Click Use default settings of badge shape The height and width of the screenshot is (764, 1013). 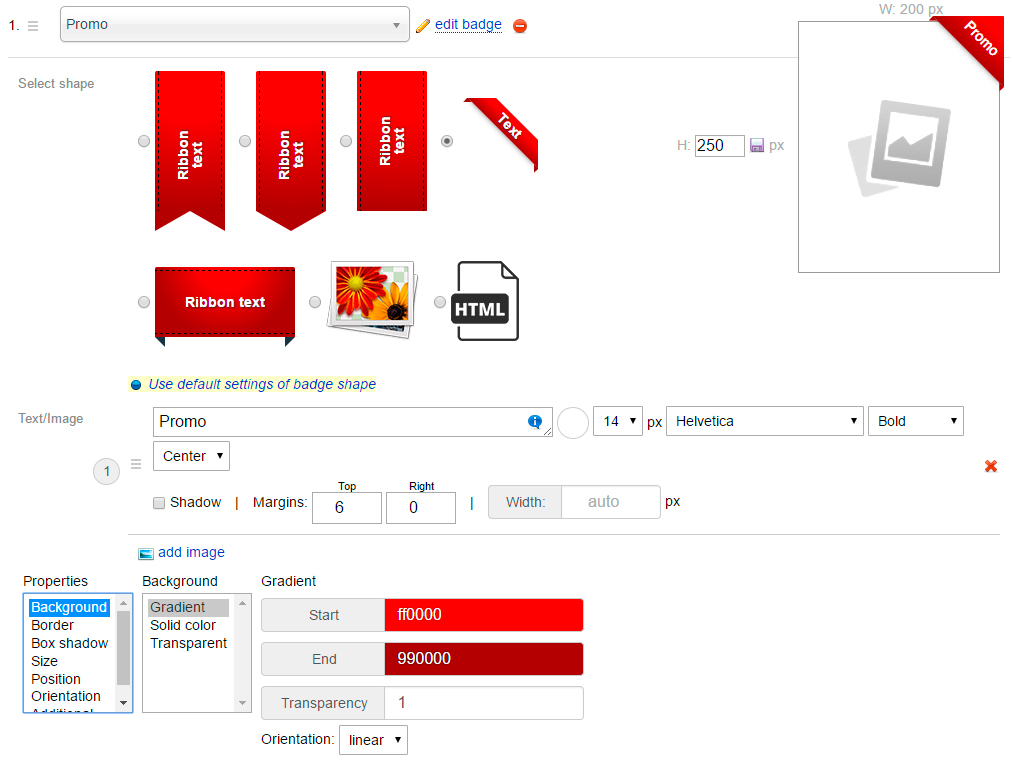262,384
